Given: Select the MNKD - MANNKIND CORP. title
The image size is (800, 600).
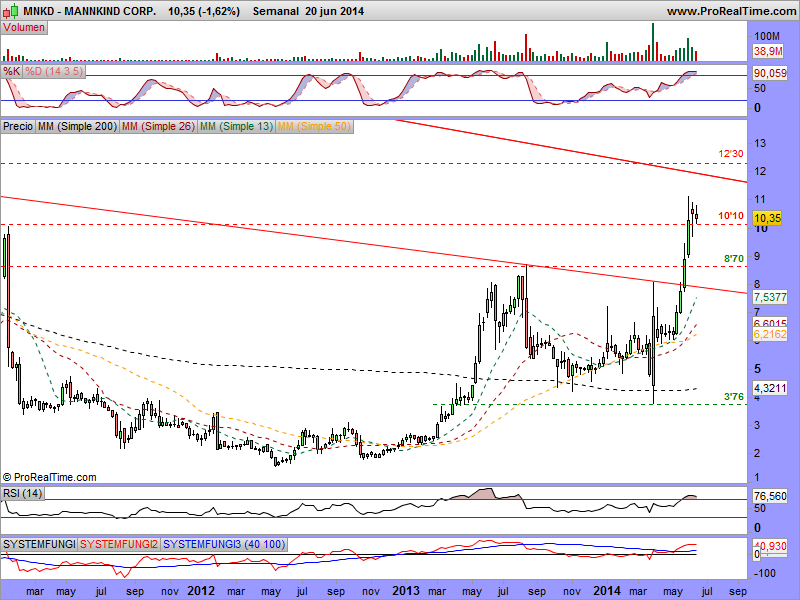Looking at the screenshot, I should coord(90,11).
